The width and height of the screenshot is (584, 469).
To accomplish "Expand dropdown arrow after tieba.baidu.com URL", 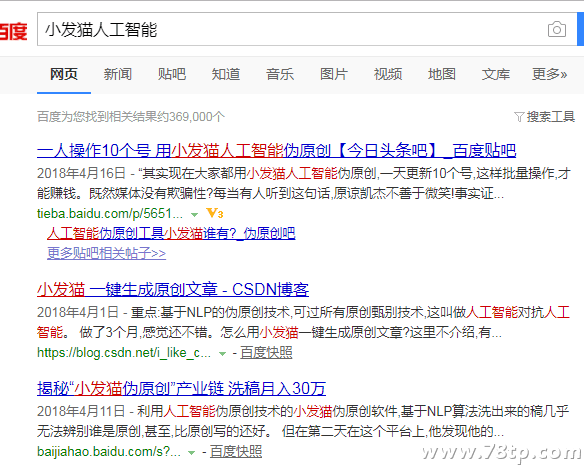I will (x=194, y=215).
